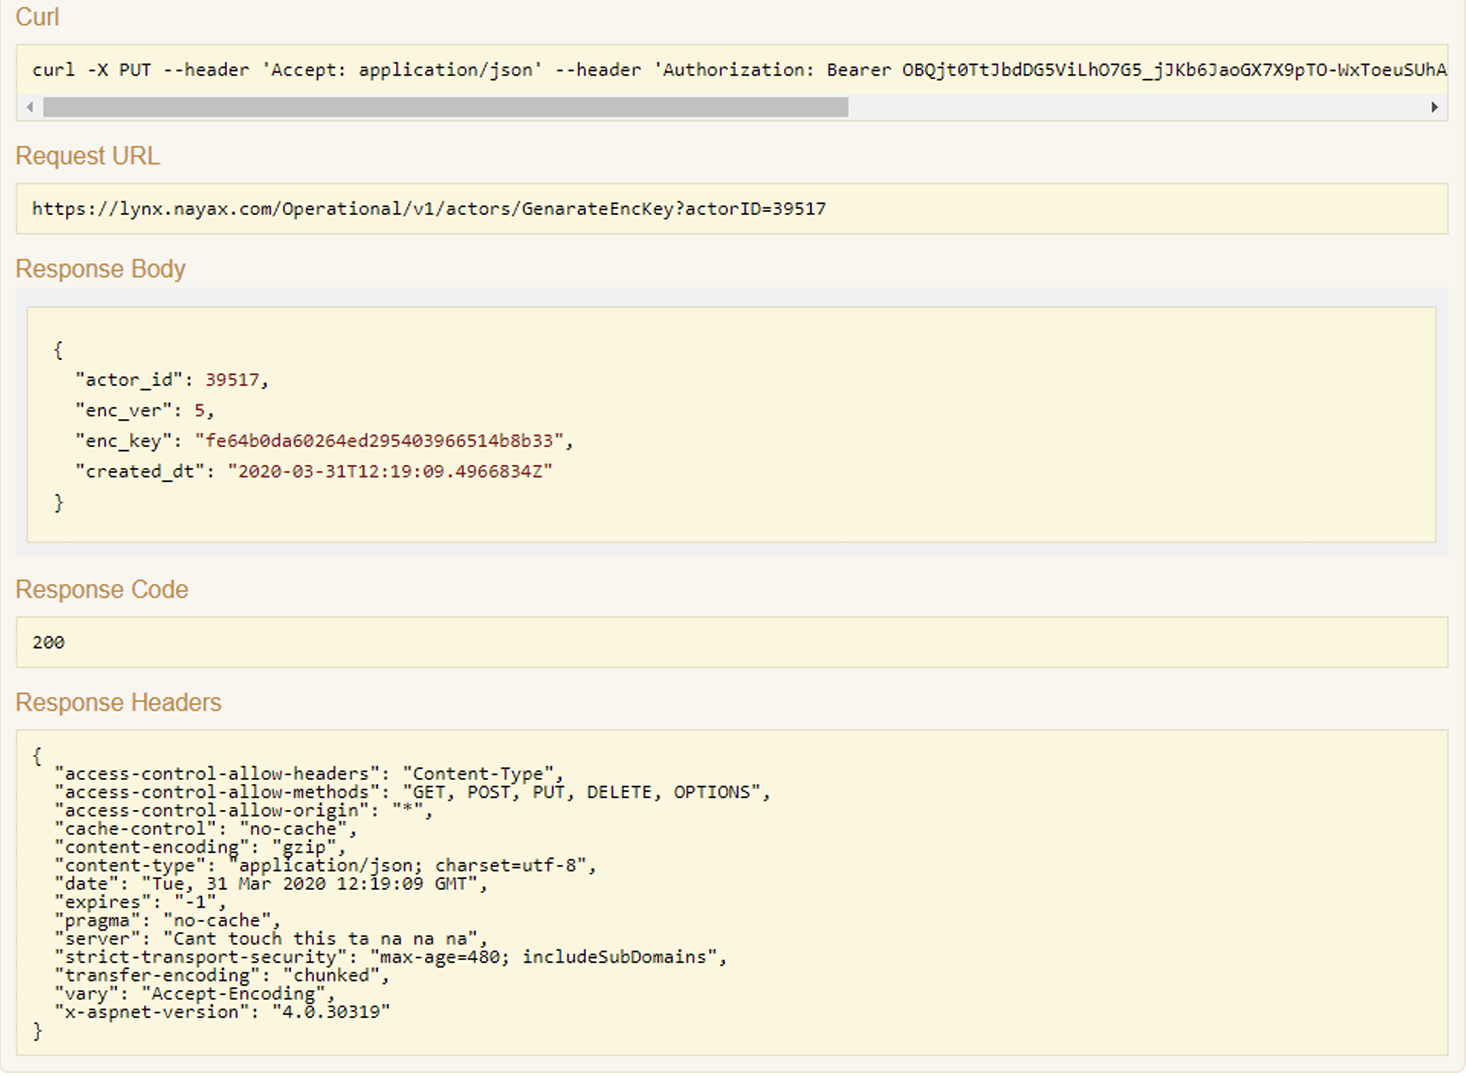This screenshot has height=1076, width=1466.
Task: Click the cache-control header line
Action: (x=206, y=829)
